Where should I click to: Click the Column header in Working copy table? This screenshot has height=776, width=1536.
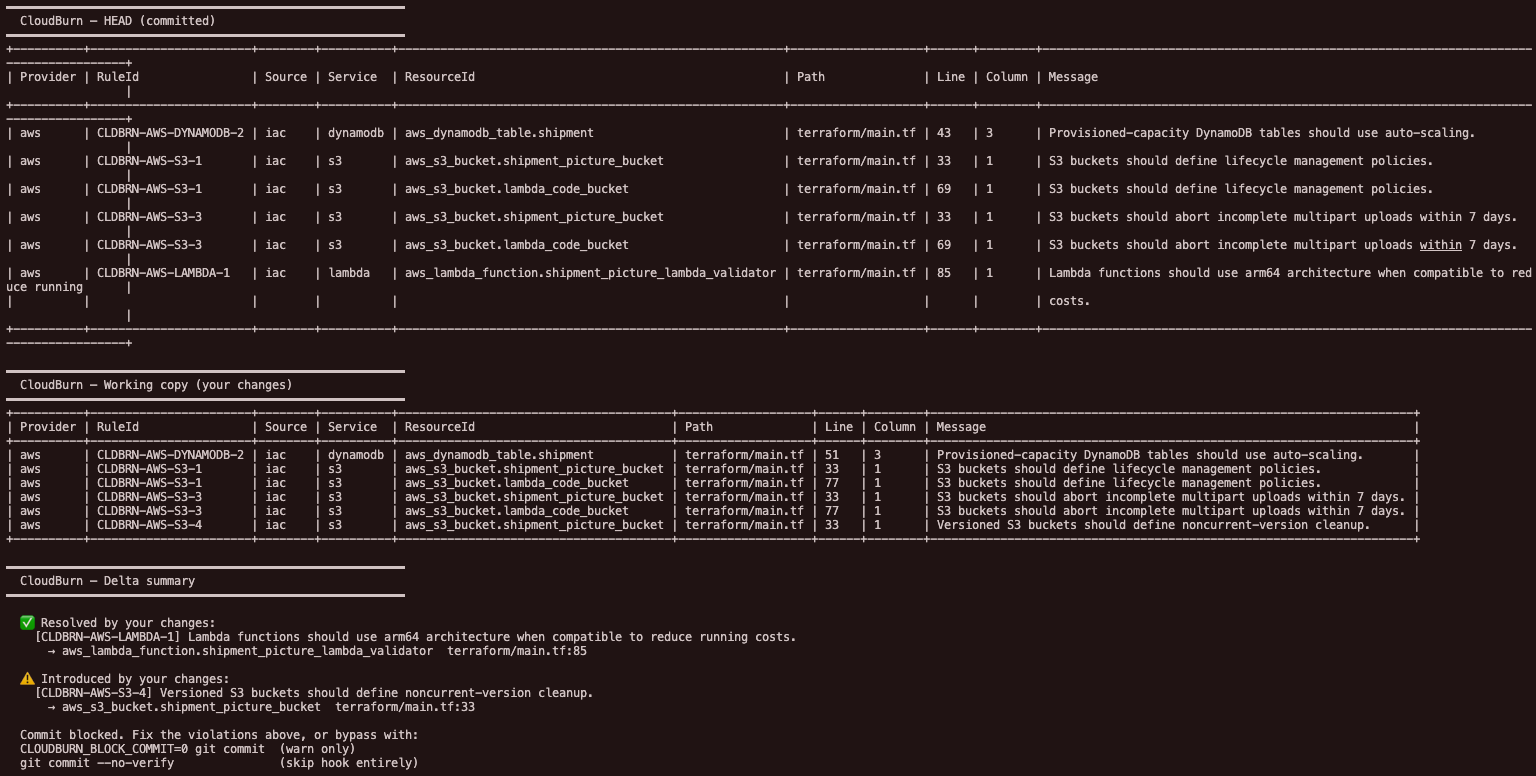895,427
